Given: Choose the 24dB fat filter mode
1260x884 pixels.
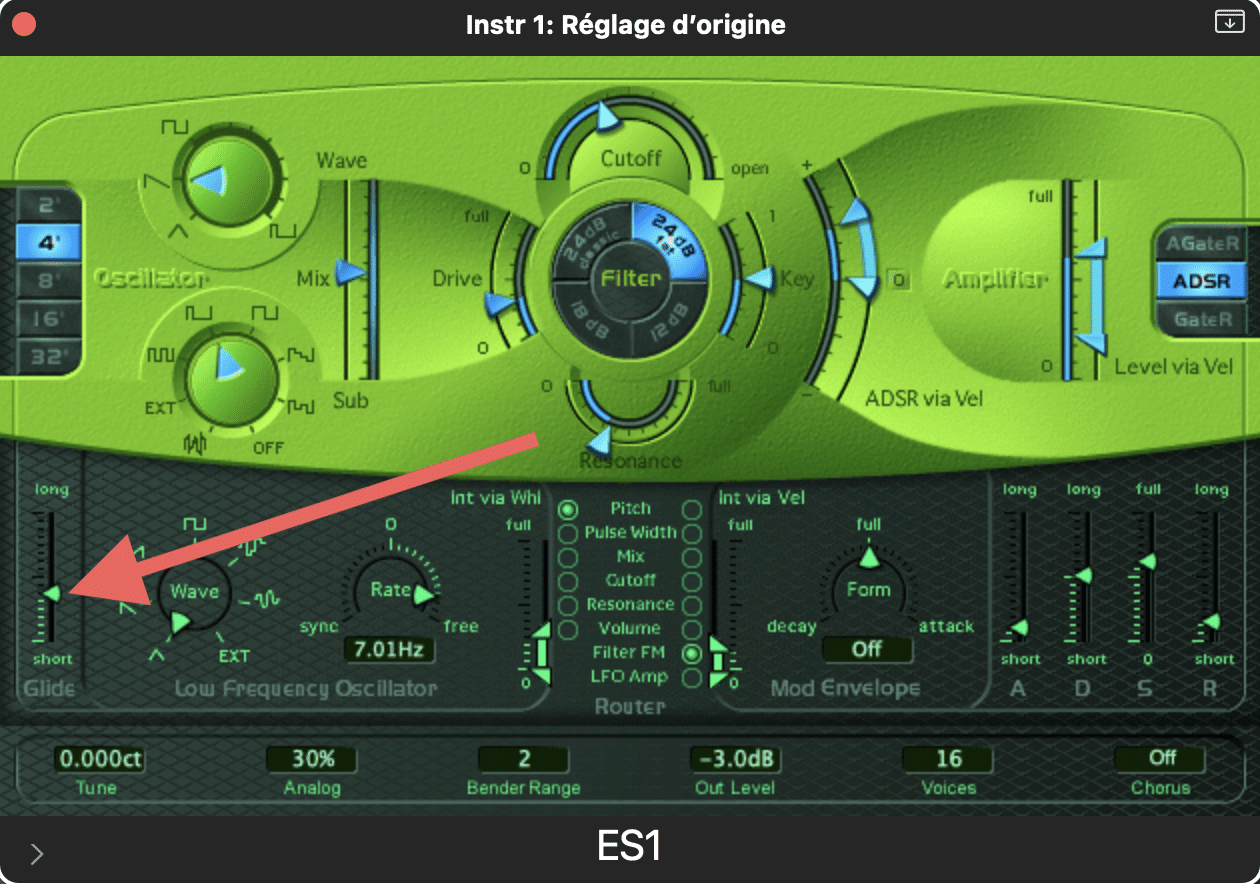Looking at the screenshot, I should pyautogui.click(x=669, y=238).
